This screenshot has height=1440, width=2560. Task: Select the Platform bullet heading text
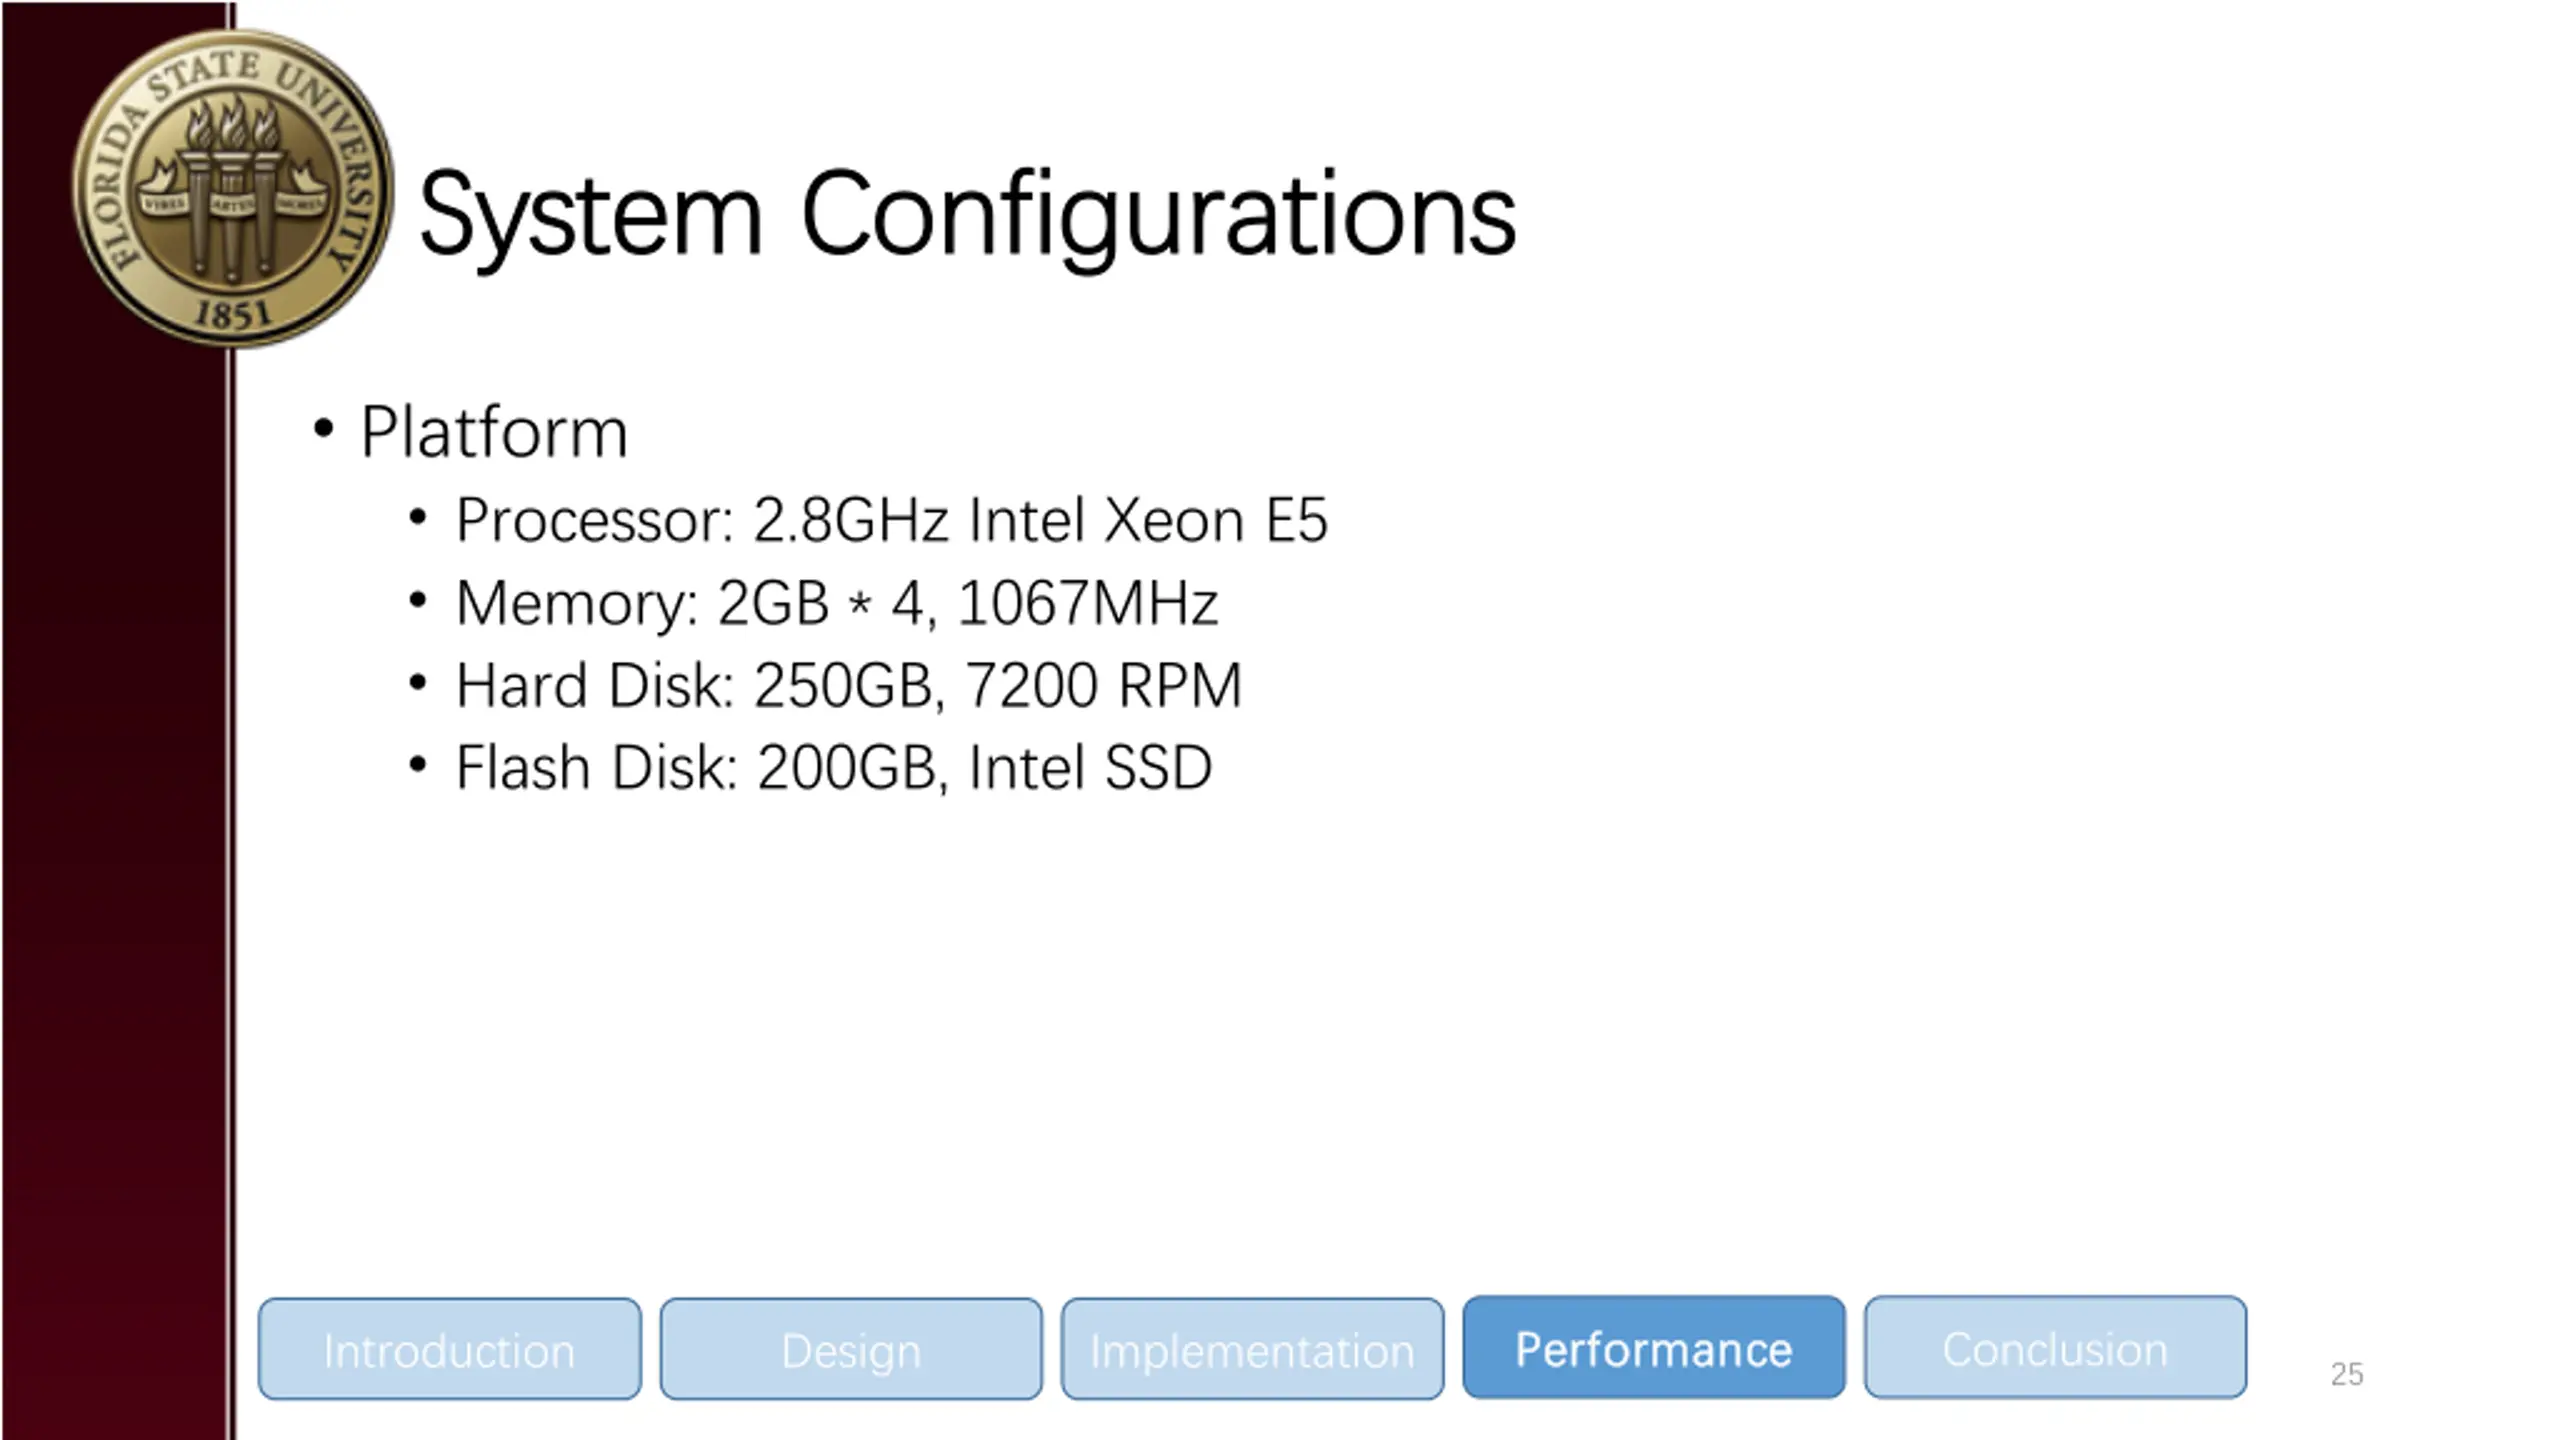pos(494,433)
